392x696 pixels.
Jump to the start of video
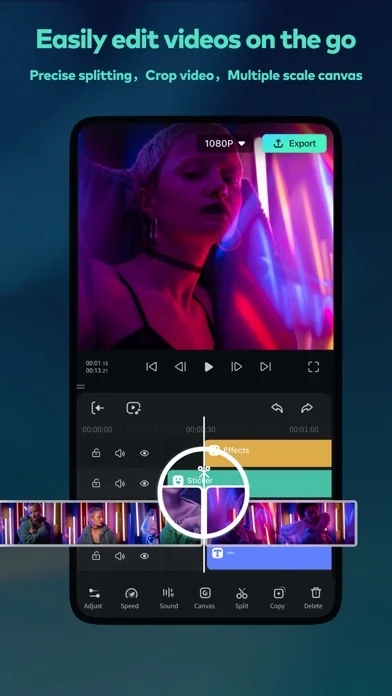pos(151,367)
